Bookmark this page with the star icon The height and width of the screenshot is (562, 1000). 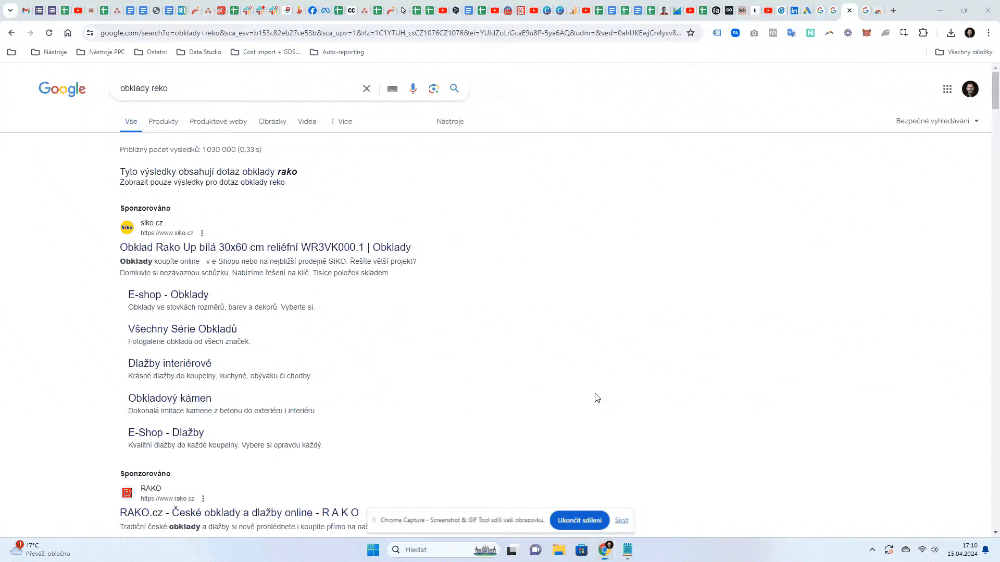click(x=691, y=33)
